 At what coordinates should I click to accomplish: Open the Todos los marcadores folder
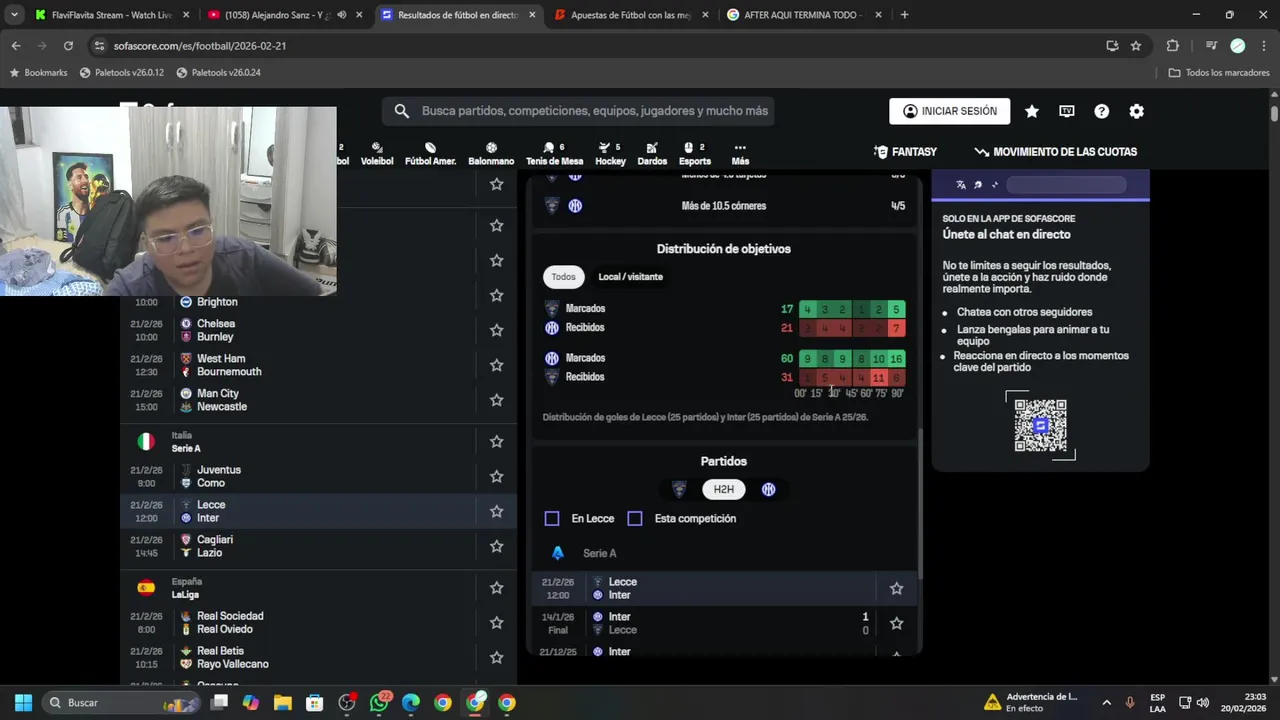click(x=1219, y=73)
